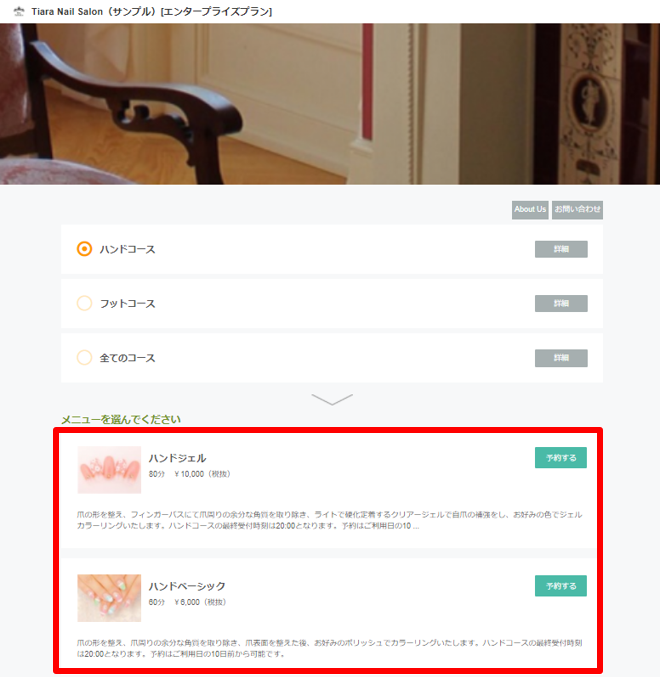Click the Tiara Nail Salon header title

coord(152,12)
